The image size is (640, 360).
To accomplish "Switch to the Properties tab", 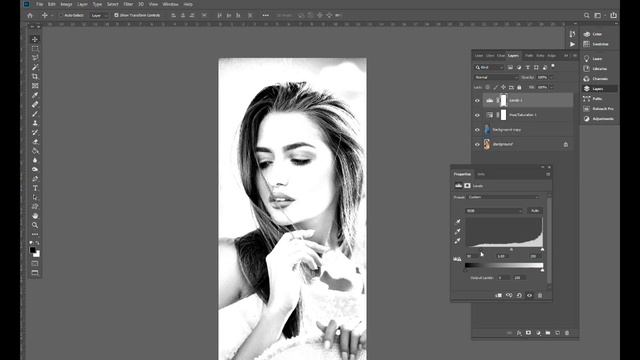I will tap(462, 174).
